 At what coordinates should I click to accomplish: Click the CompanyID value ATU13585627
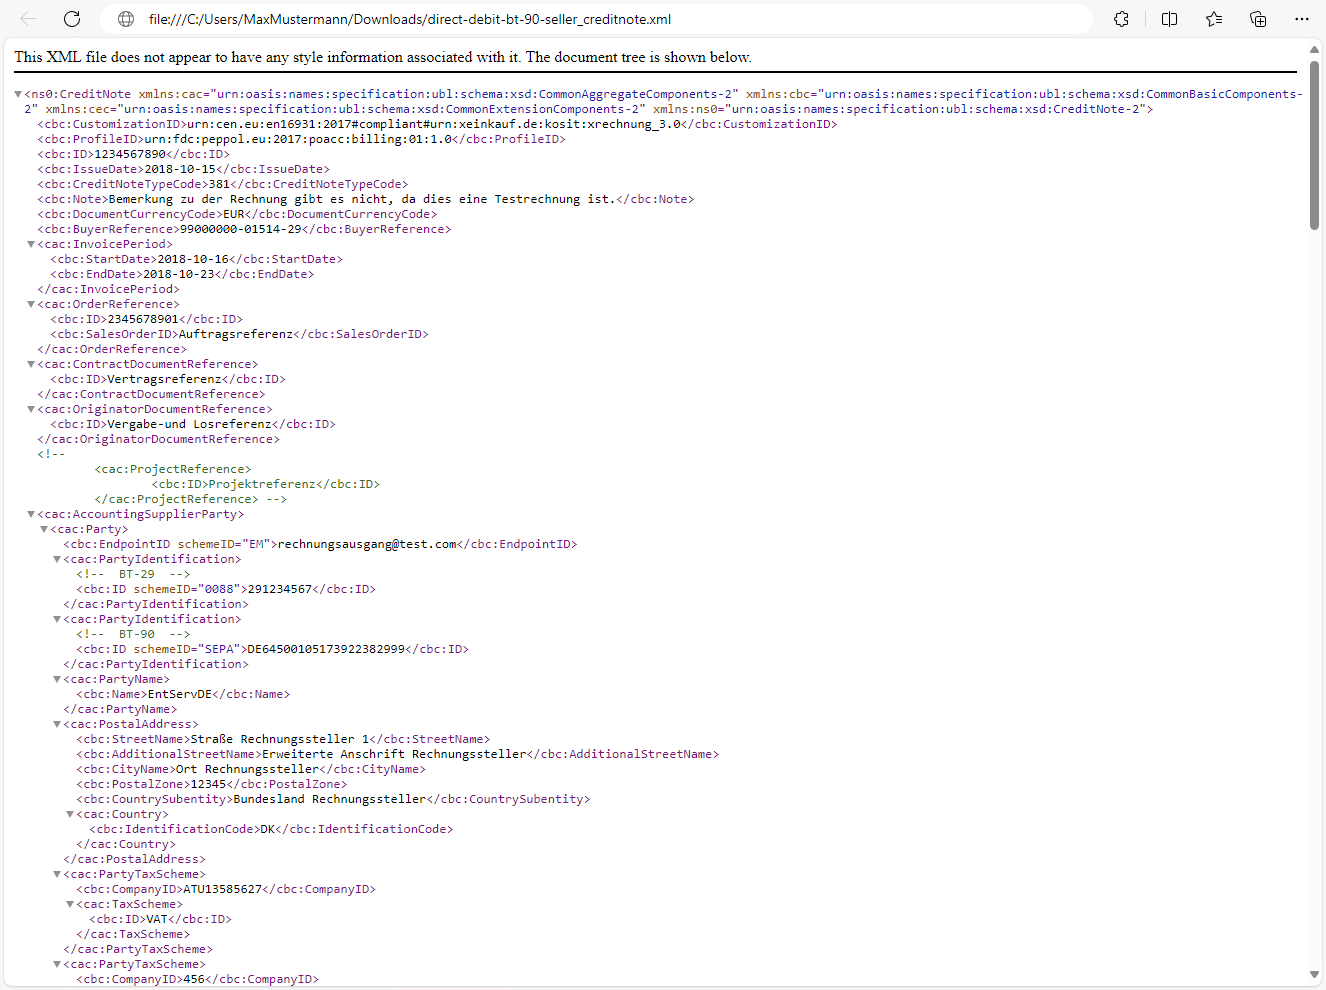click(222, 889)
